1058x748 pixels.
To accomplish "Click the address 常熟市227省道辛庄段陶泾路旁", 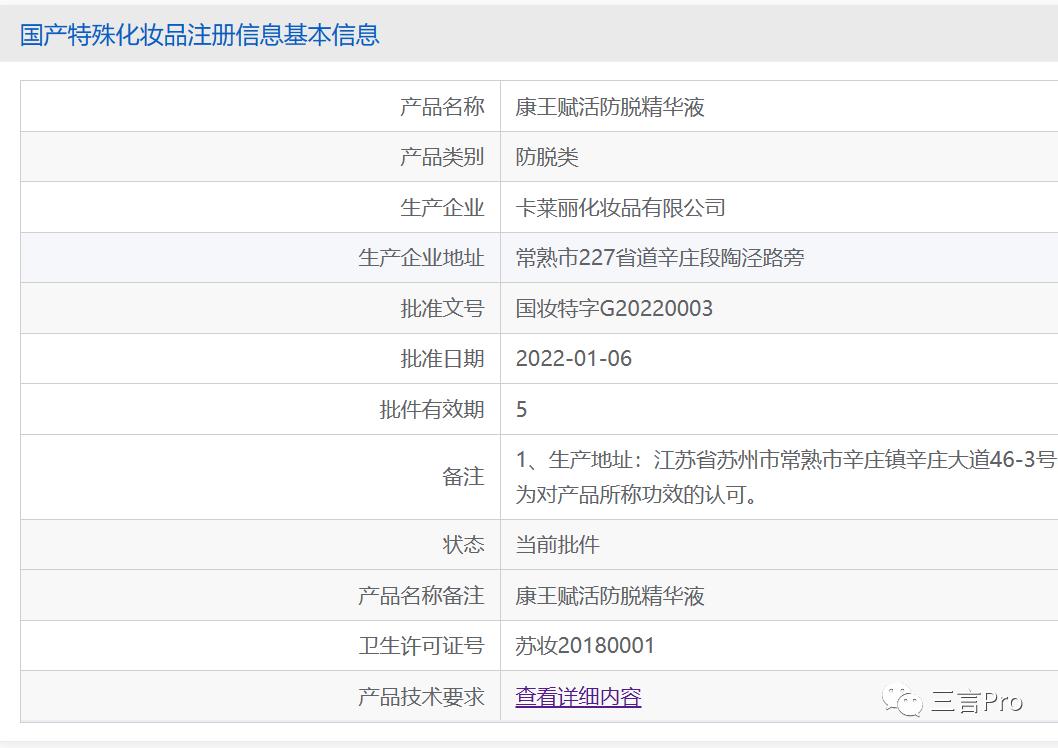I will [660, 258].
